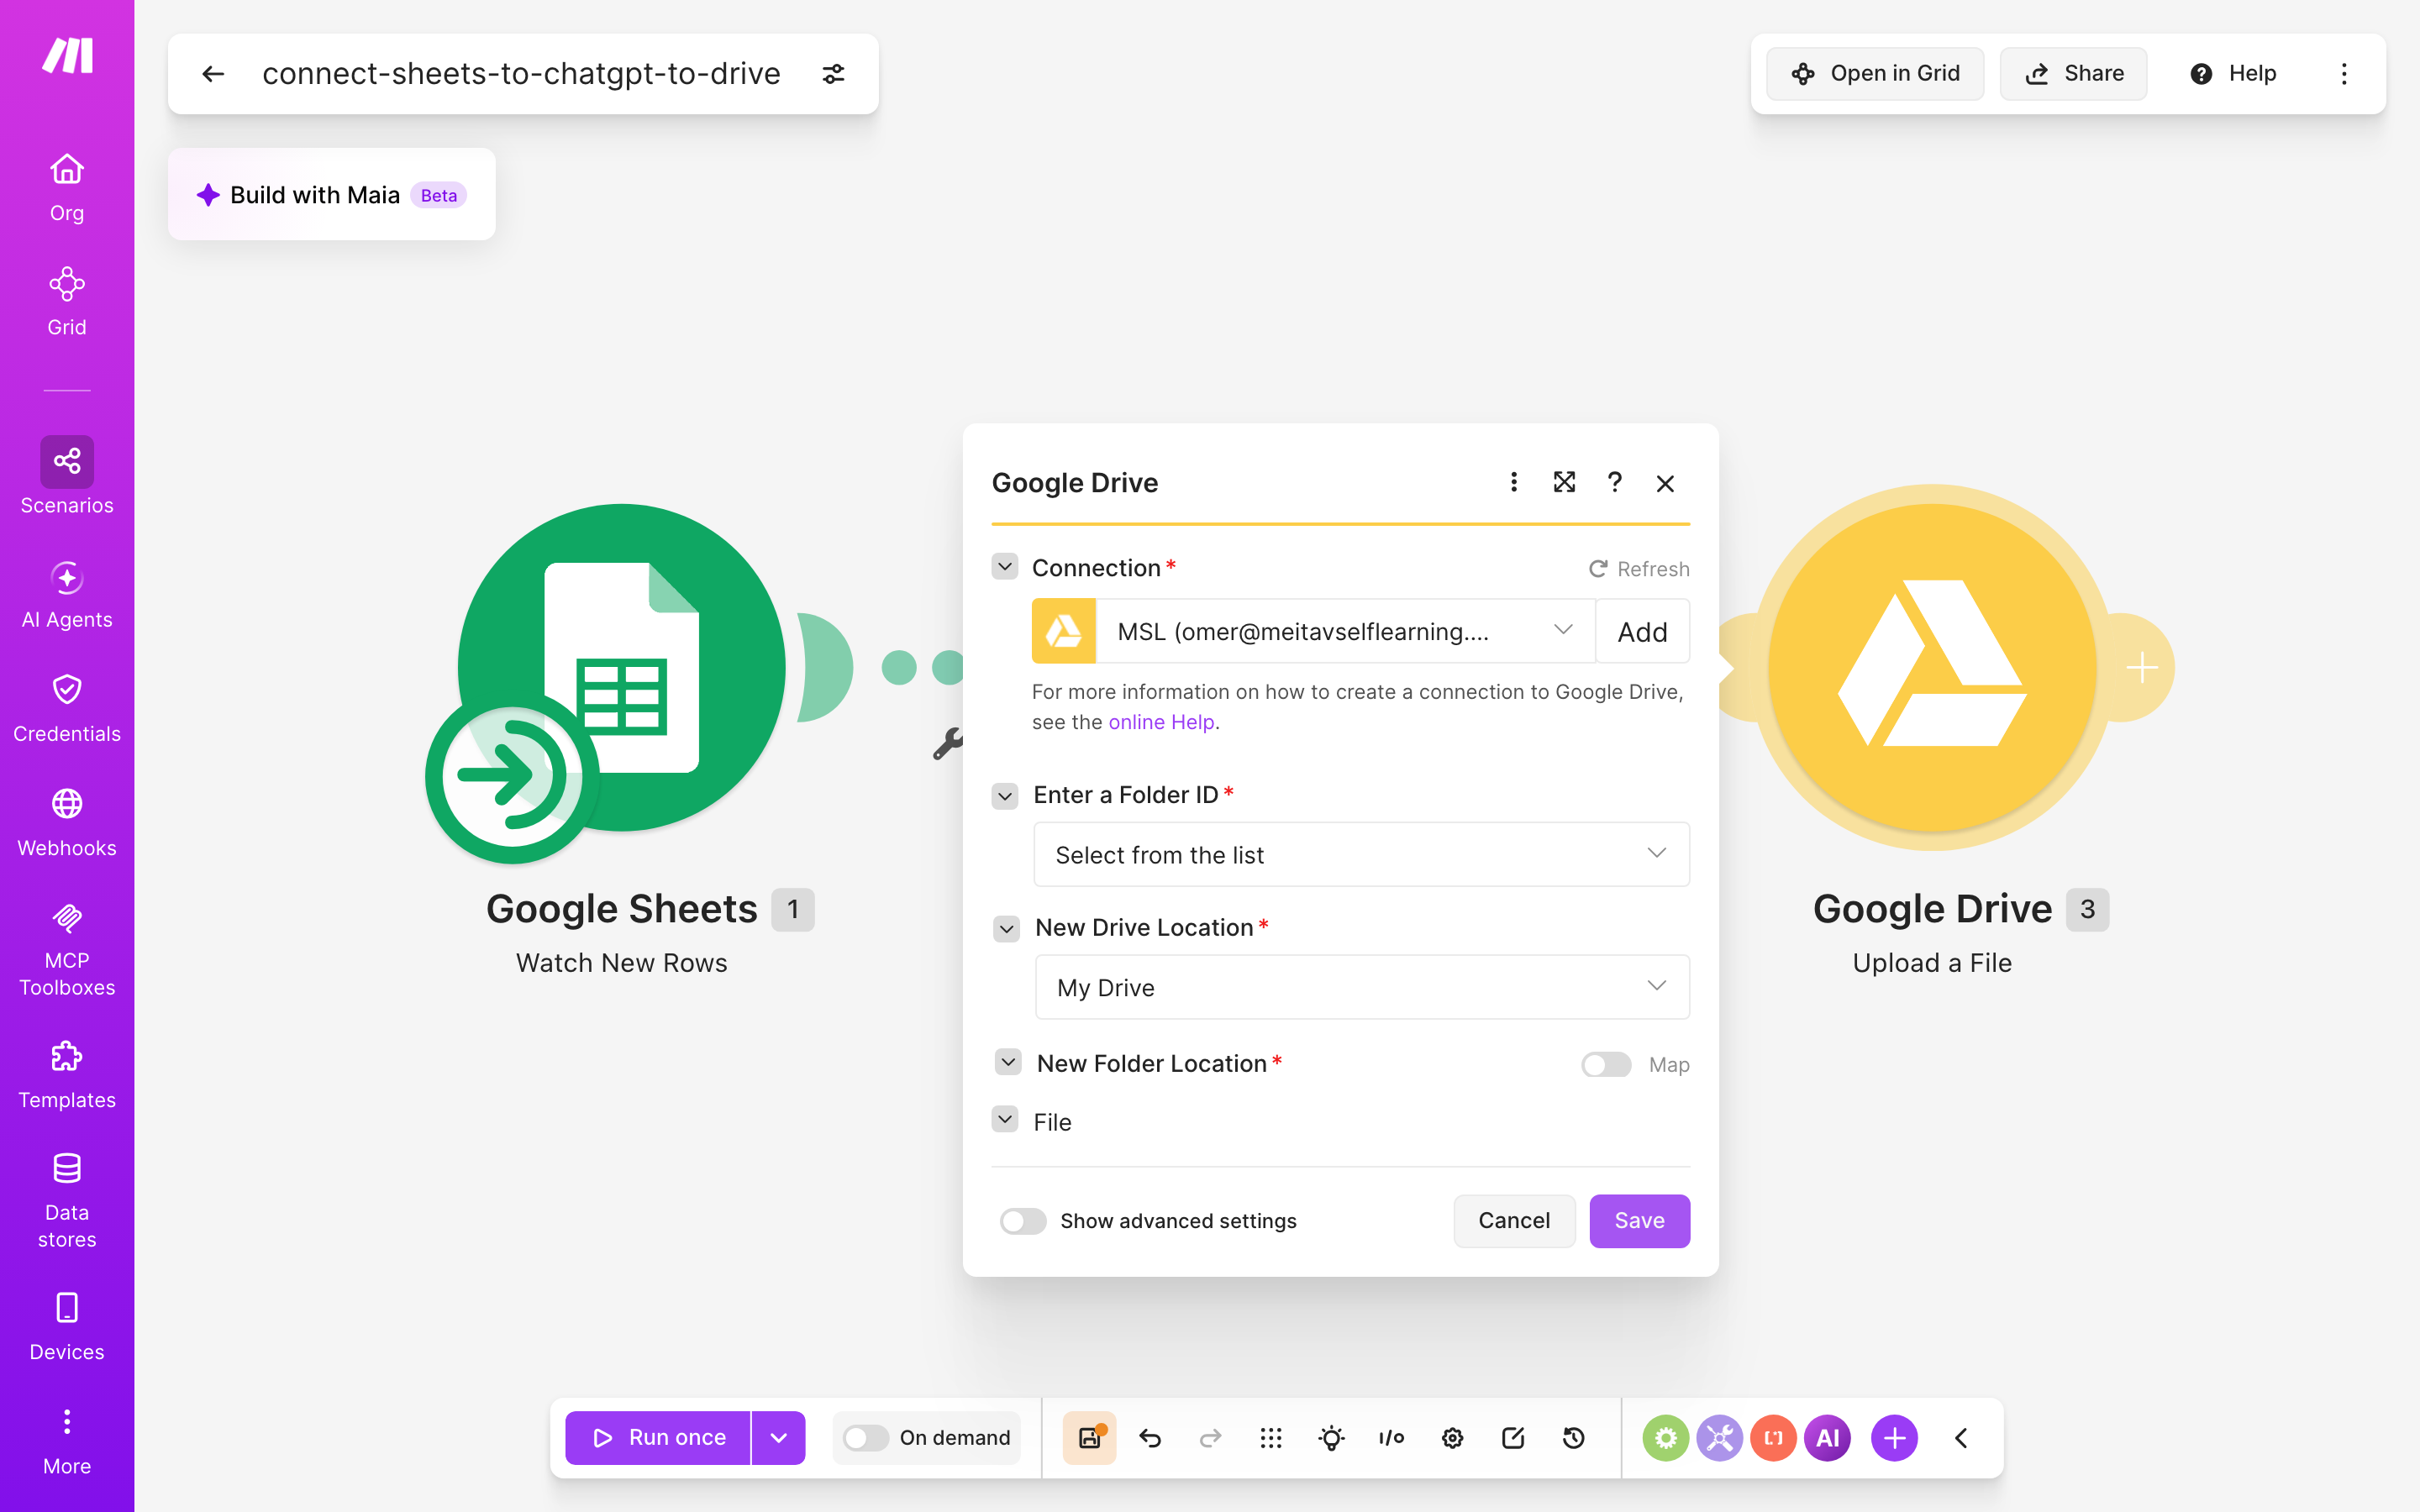Open the My Drive location dropdown
The width and height of the screenshot is (2420, 1512).
[1362, 987]
